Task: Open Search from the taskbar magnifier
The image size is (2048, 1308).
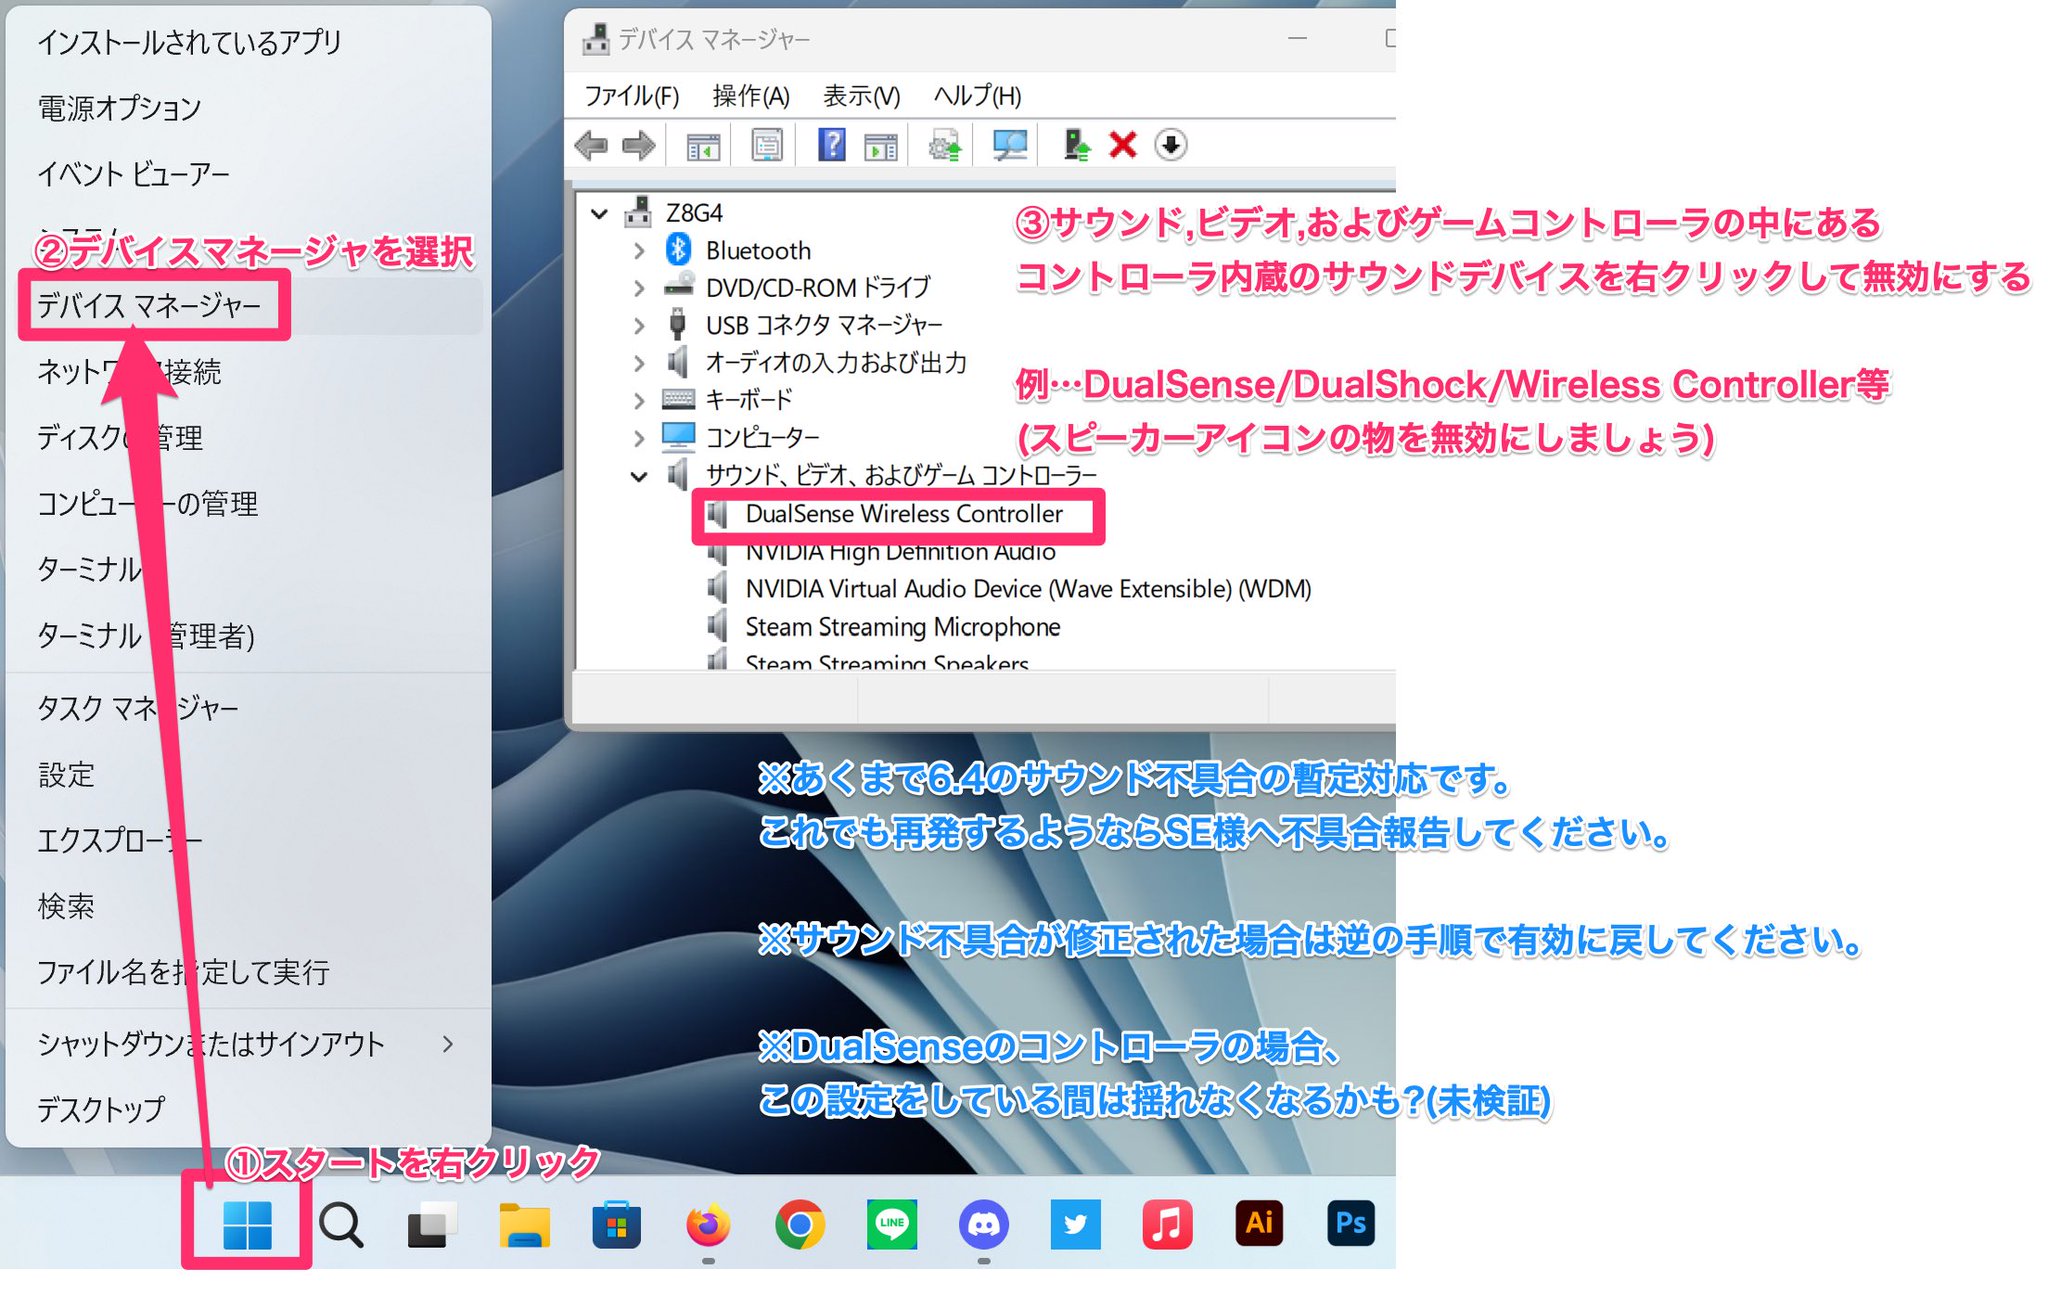Action: (x=341, y=1225)
